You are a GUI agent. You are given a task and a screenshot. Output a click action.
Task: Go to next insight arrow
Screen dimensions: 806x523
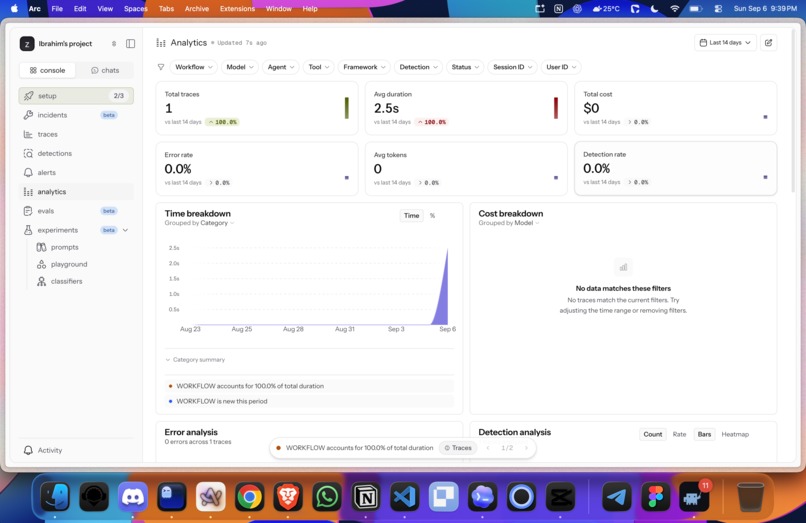click(x=526, y=448)
